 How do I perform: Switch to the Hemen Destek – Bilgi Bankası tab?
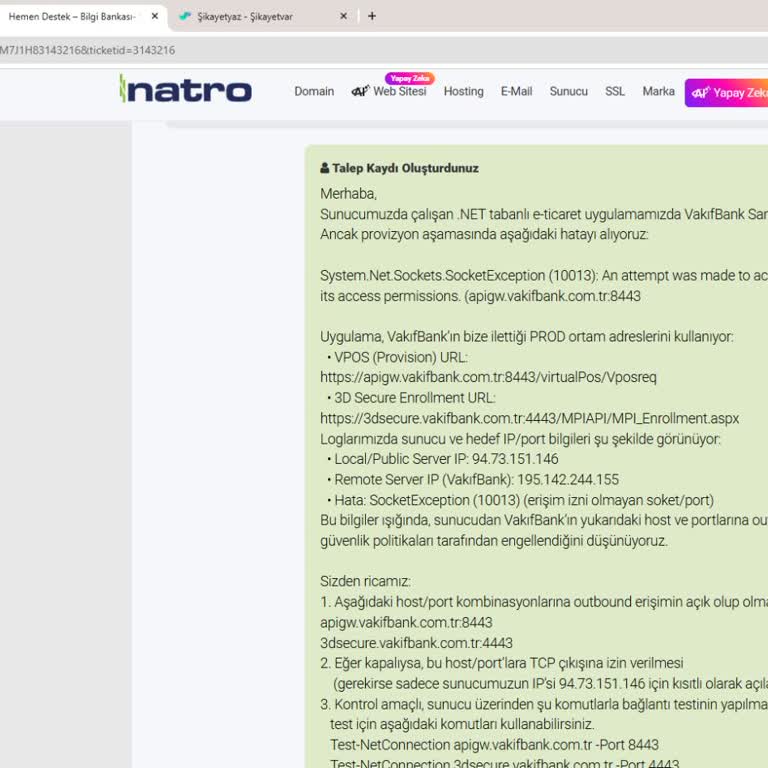[x=72, y=17]
